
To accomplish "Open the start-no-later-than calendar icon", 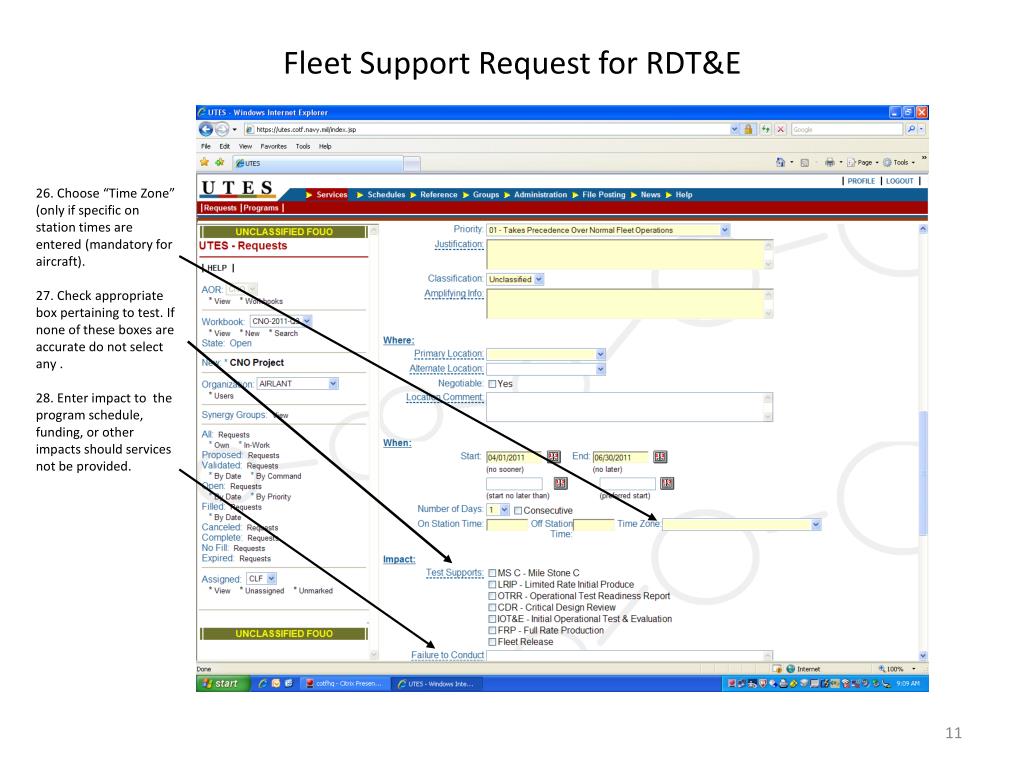I will tap(560, 483).
